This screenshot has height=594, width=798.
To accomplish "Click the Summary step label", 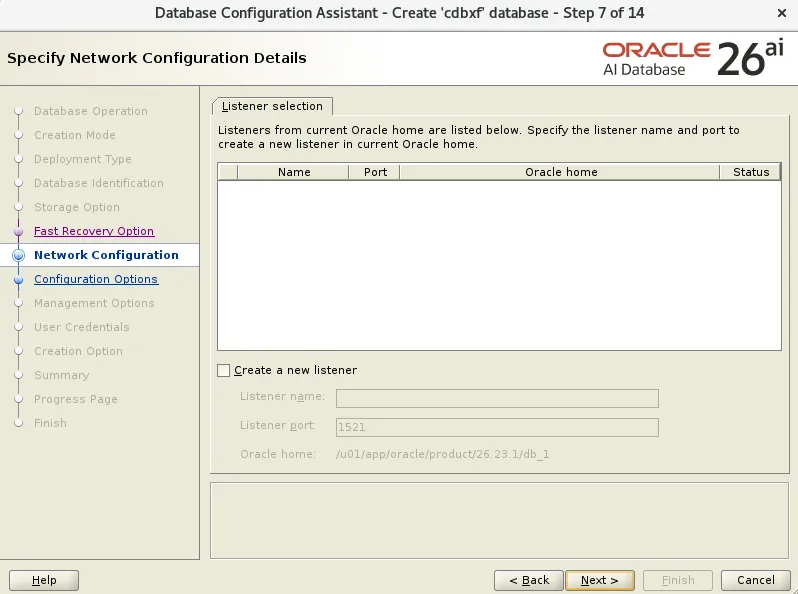I will click(62, 375).
